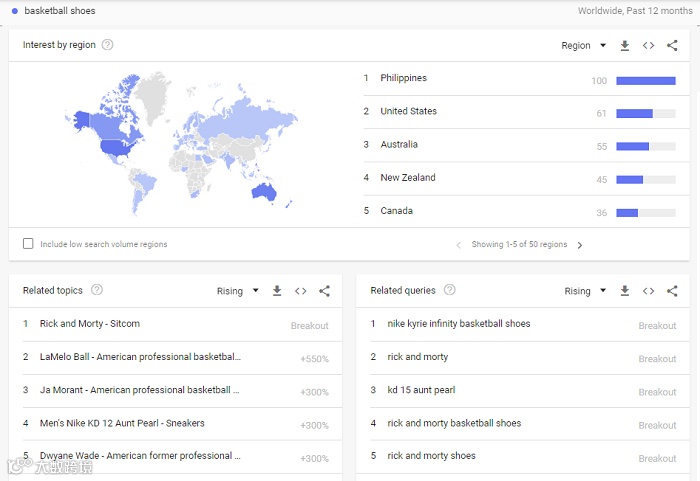Screen dimensions: 700x481
Task: Click the Philippines interest bar
Action: 645,81
